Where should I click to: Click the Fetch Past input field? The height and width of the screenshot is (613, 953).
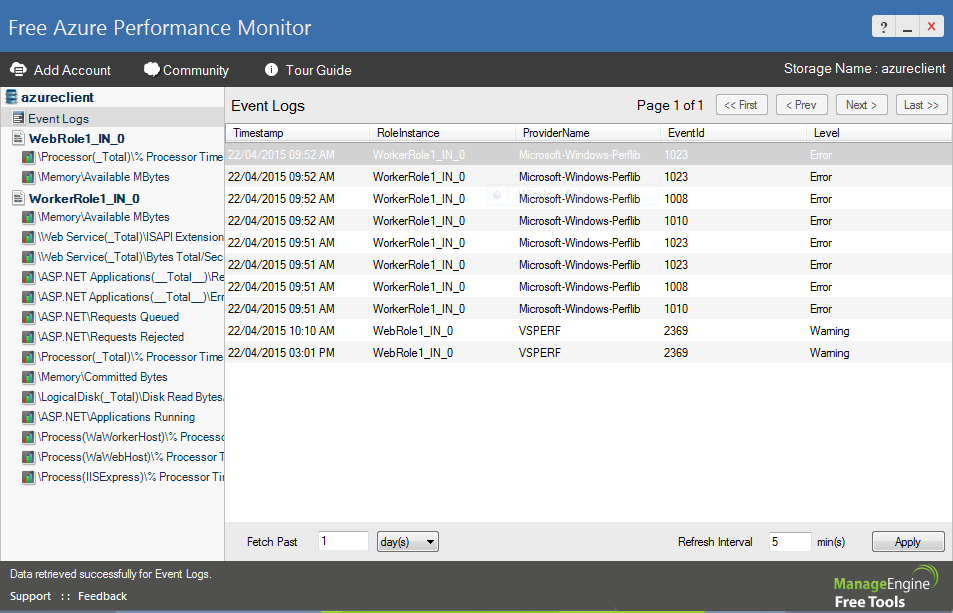(x=343, y=542)
